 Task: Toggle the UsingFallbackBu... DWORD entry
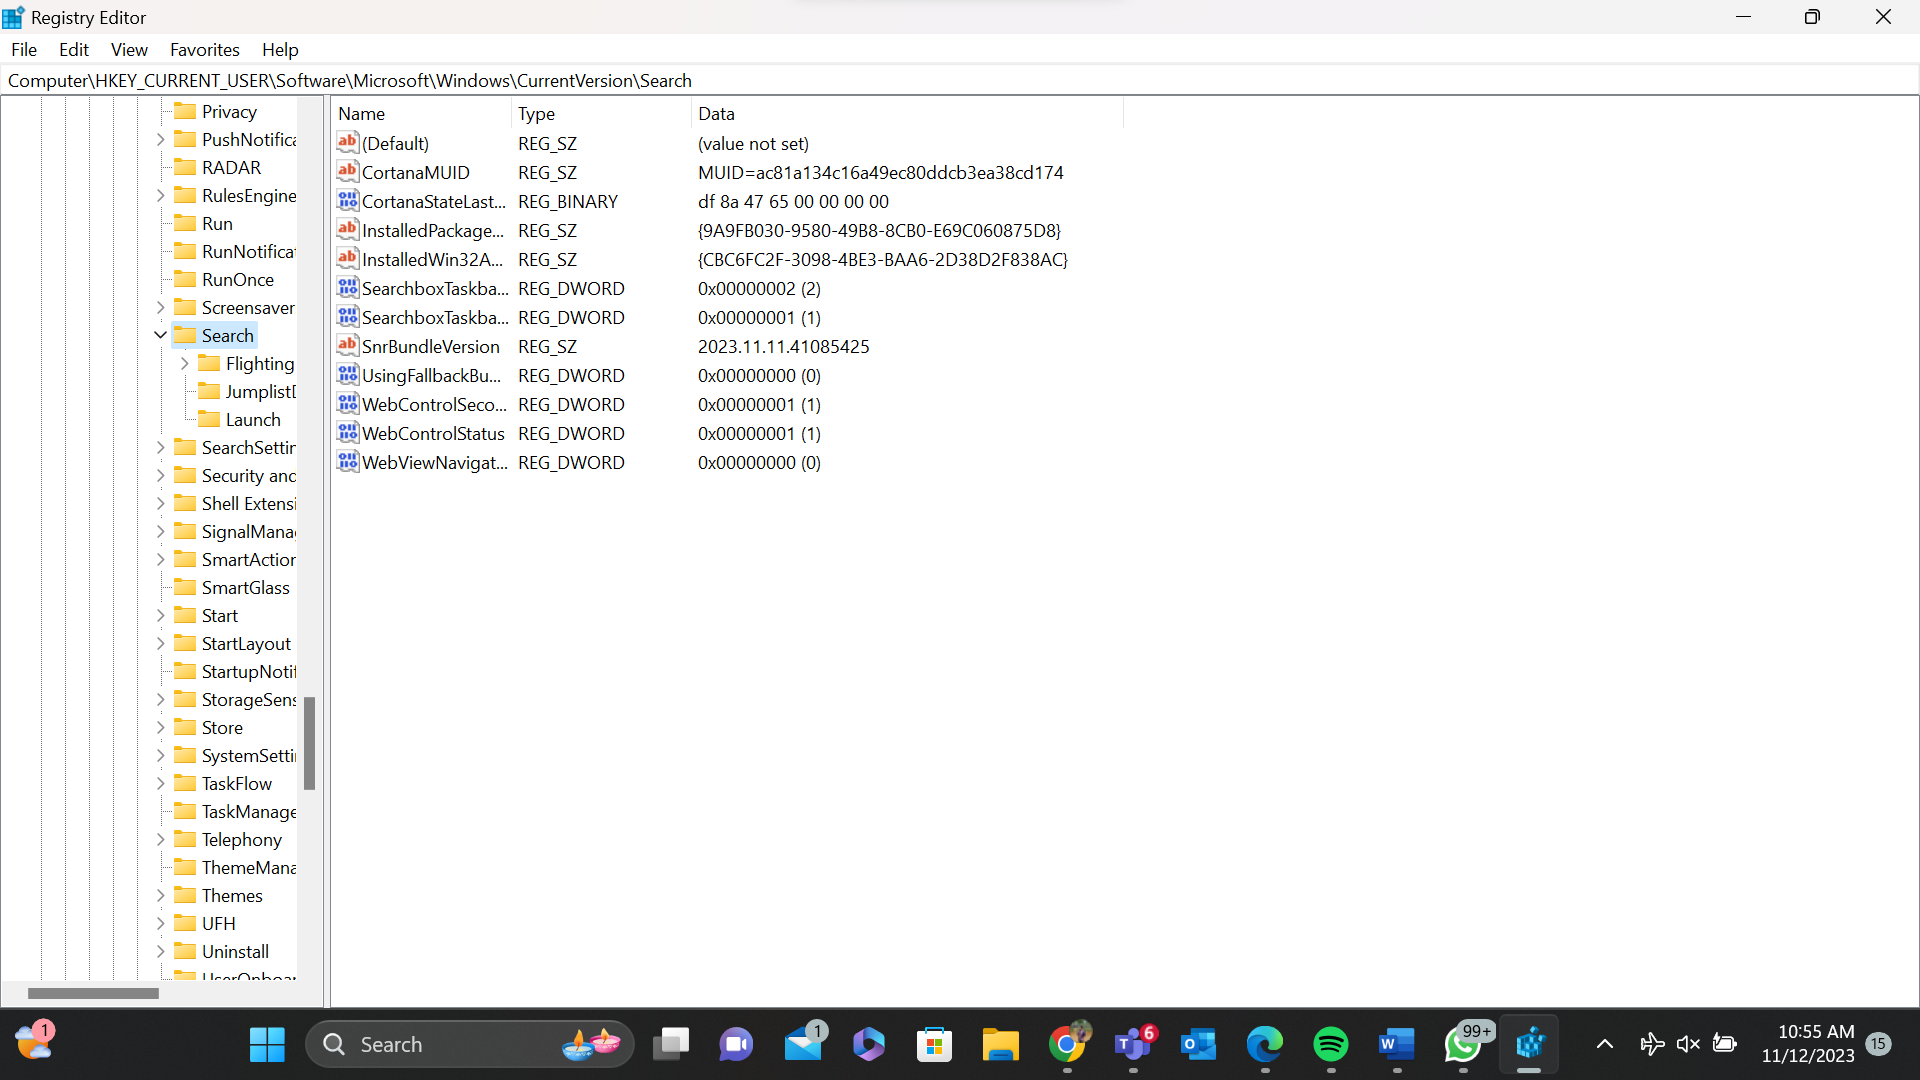431,375
